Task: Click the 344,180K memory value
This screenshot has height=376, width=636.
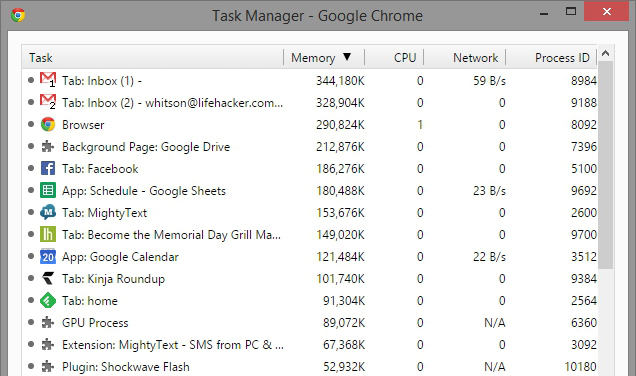Action: 340,81
